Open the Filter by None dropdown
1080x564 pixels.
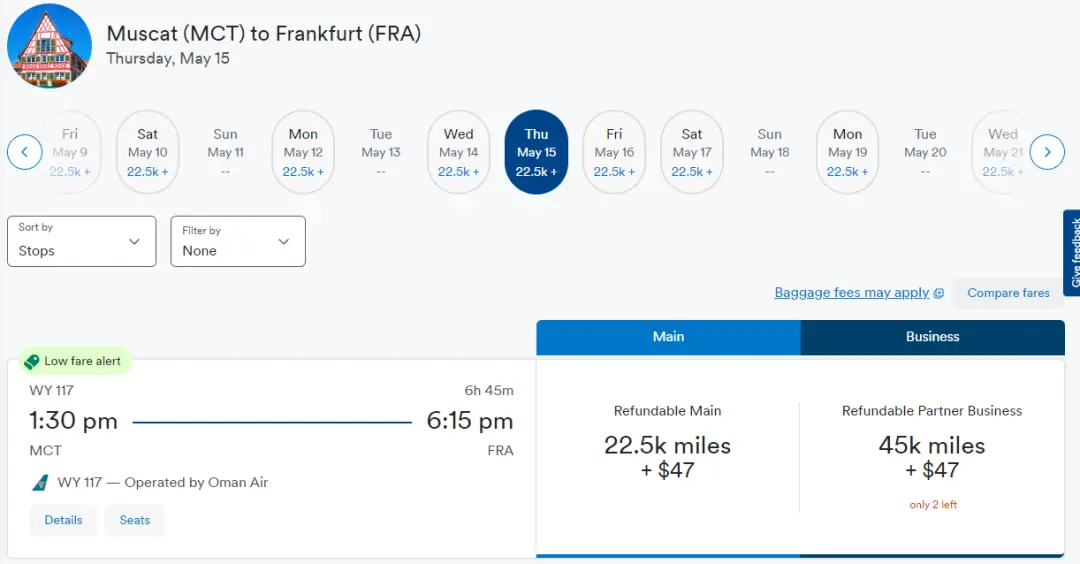pos(237,241)
